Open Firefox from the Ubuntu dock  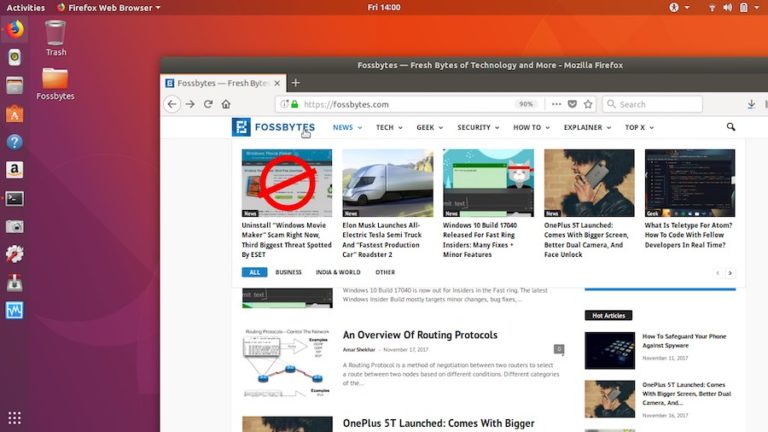coord(15,29)
